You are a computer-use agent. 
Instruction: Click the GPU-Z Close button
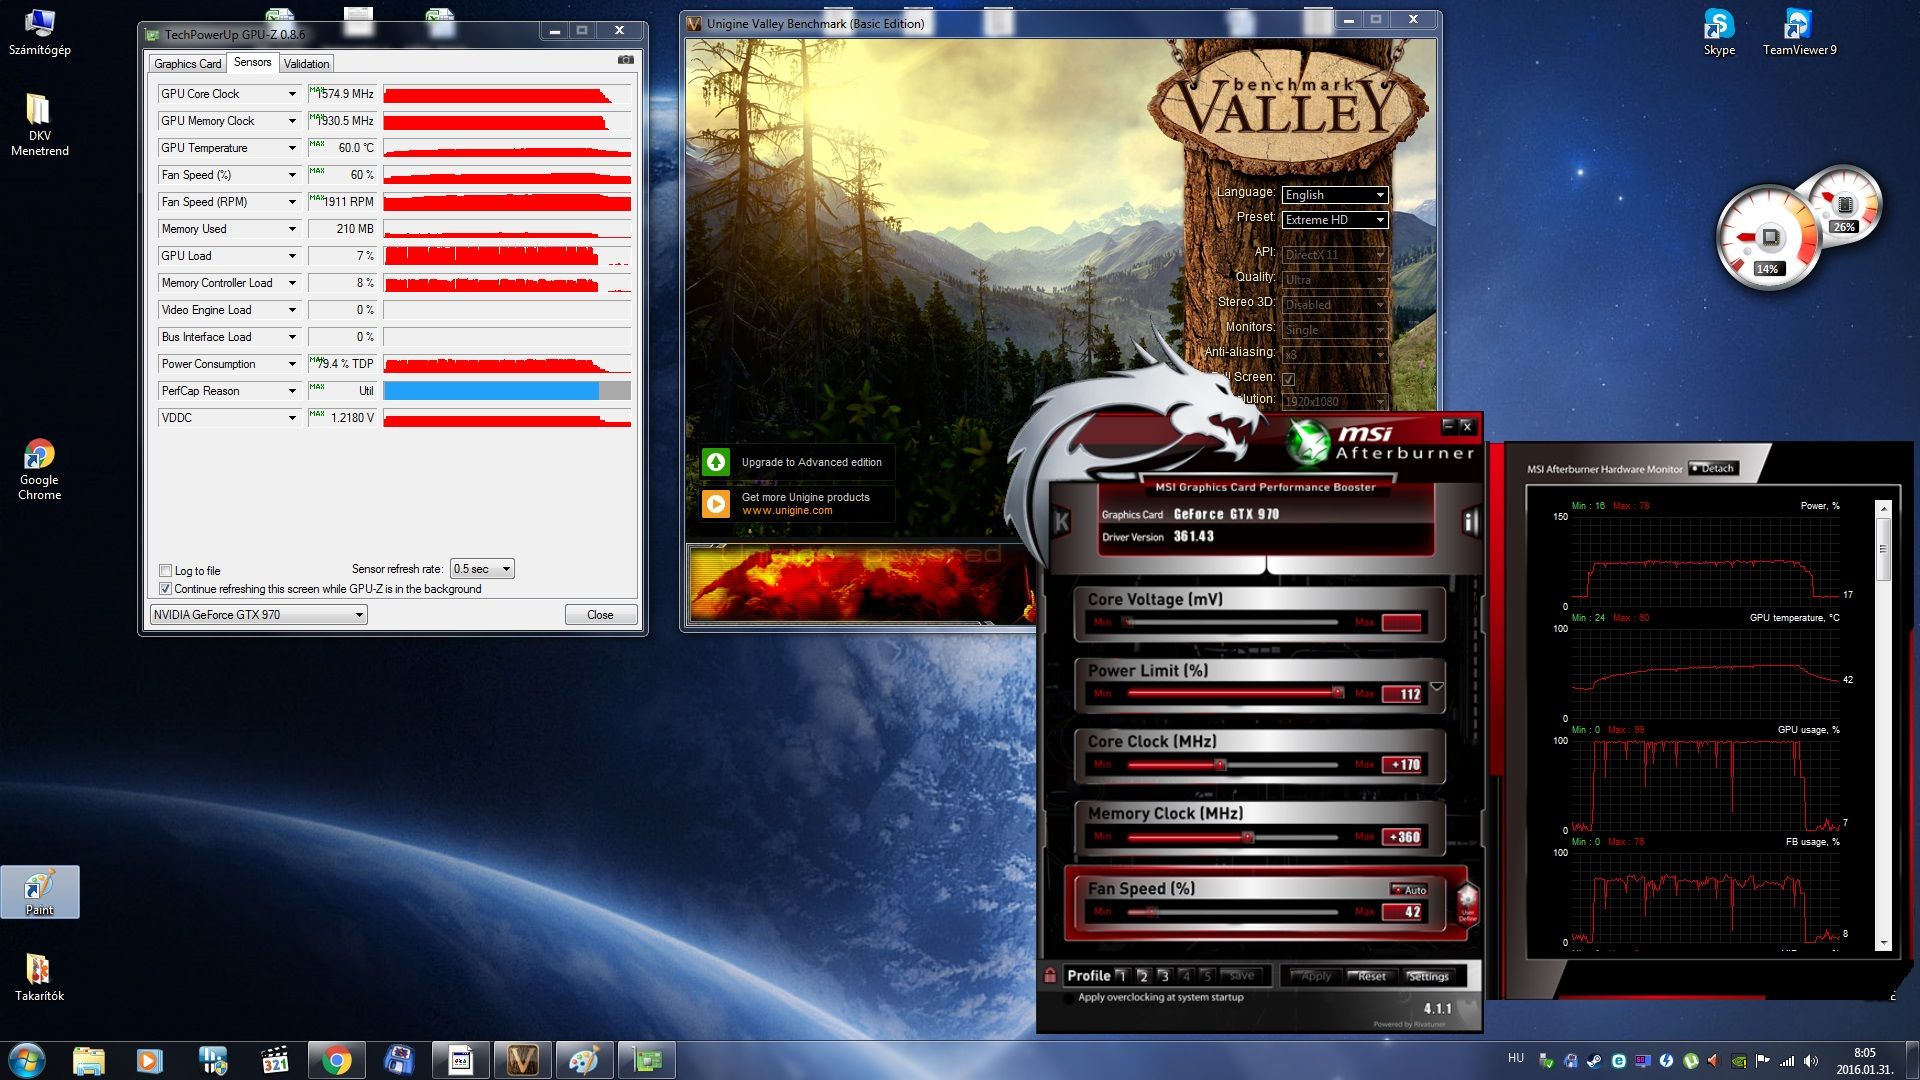tap(600, 615)
